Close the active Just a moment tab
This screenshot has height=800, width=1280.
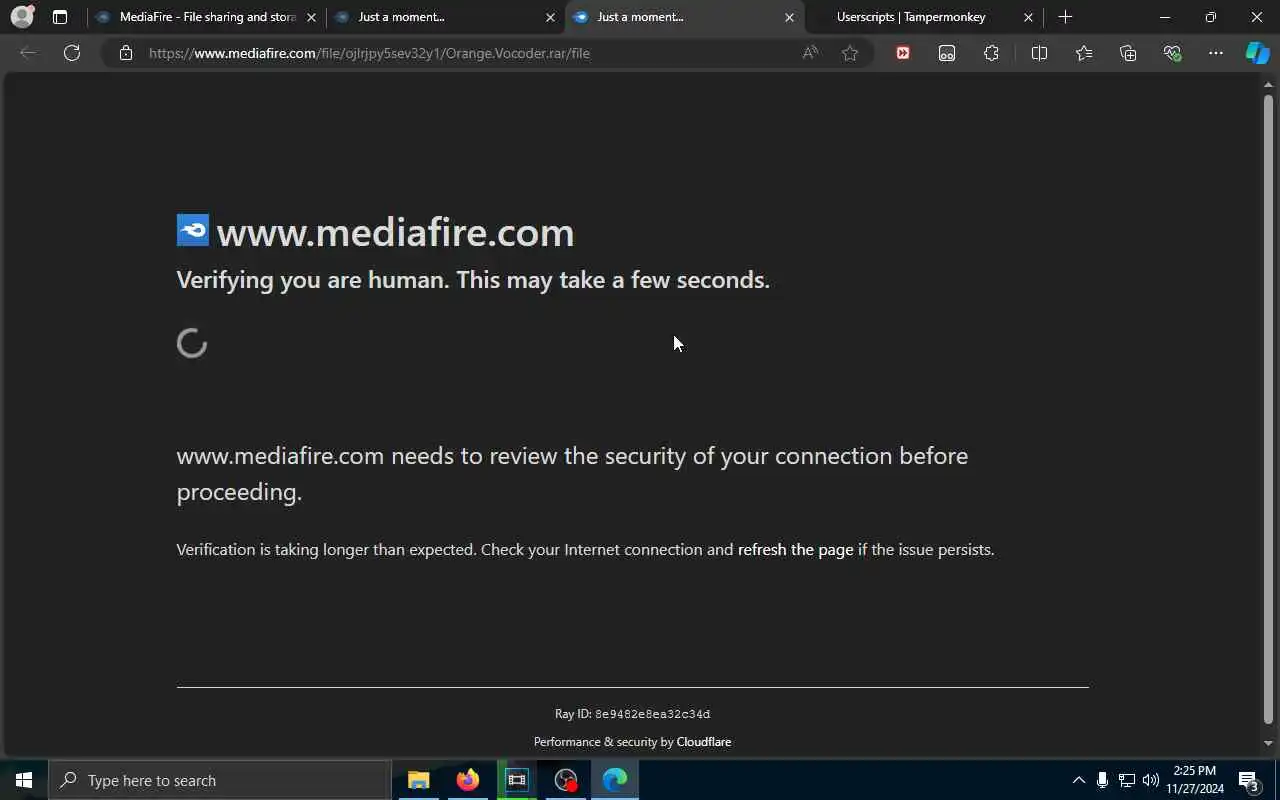(789, 17)
